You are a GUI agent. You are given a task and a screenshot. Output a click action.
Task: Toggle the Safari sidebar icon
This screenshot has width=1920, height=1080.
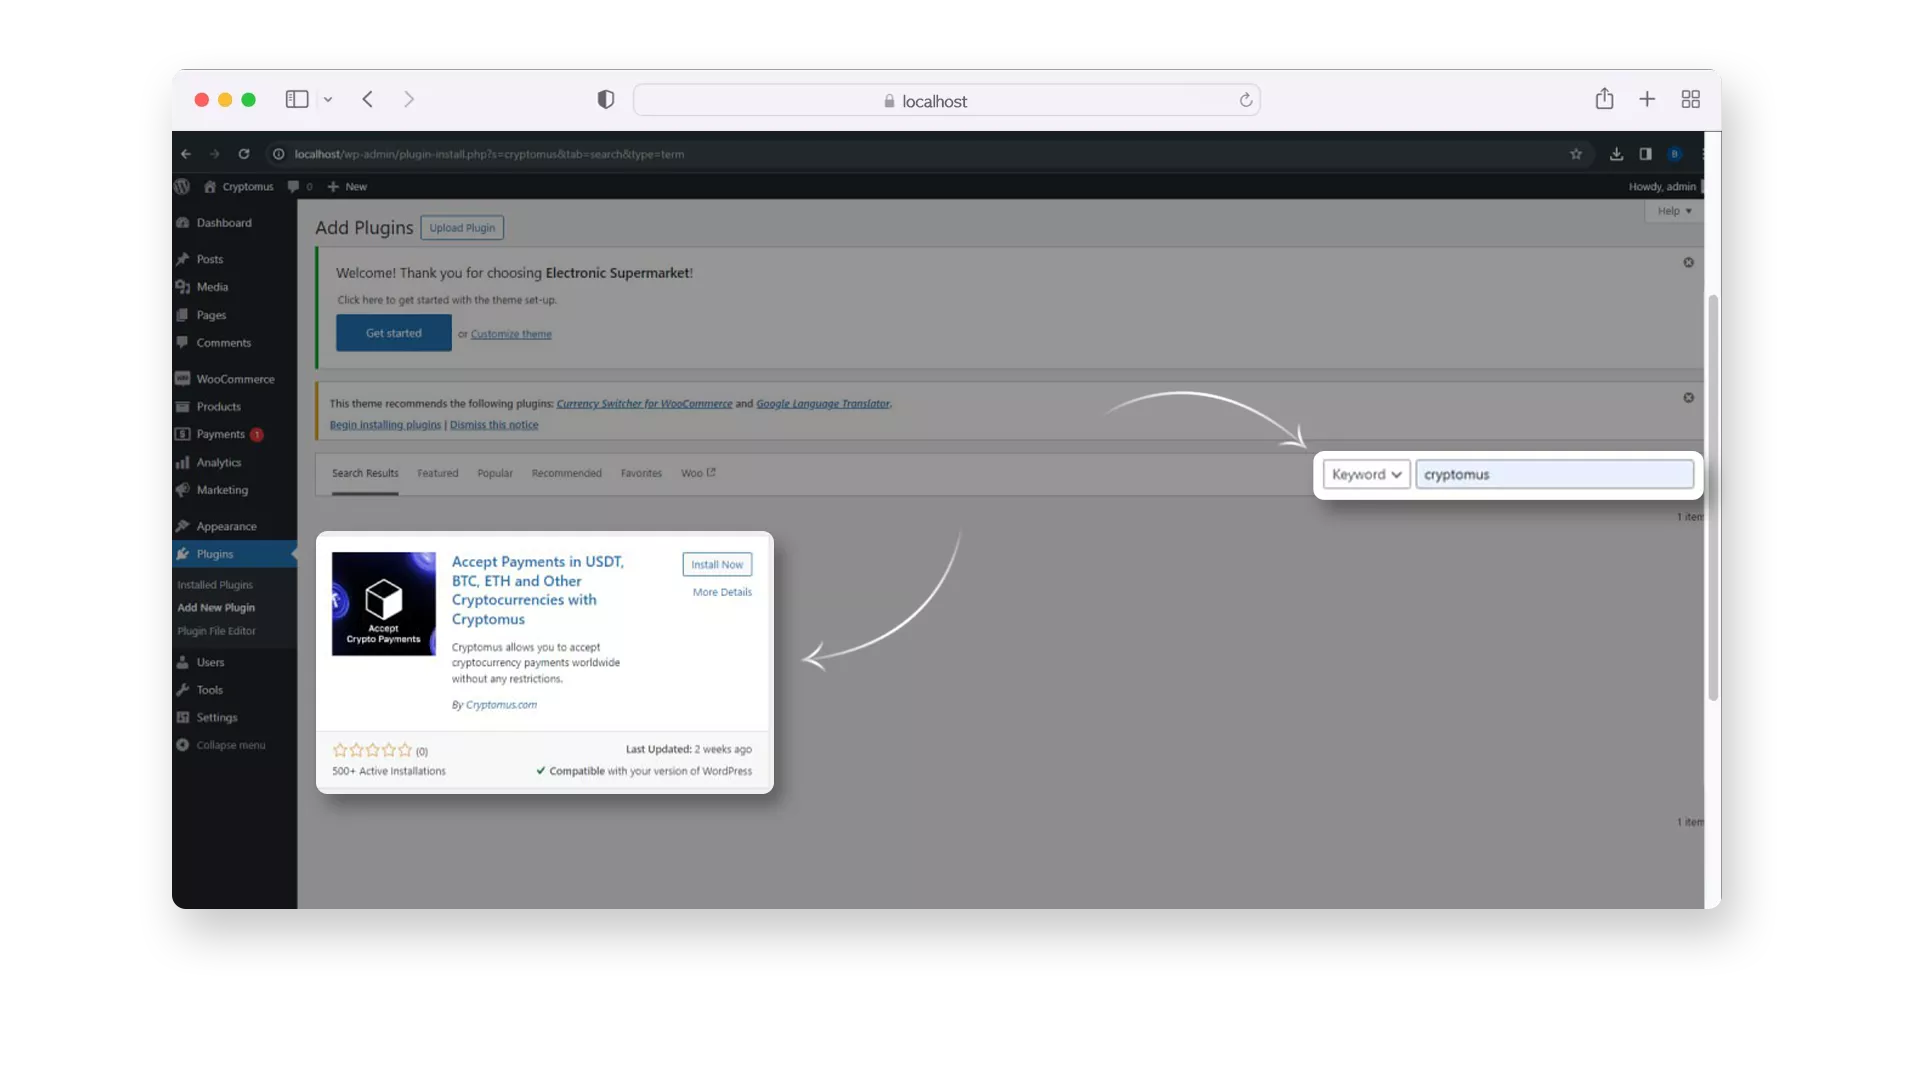297,99
